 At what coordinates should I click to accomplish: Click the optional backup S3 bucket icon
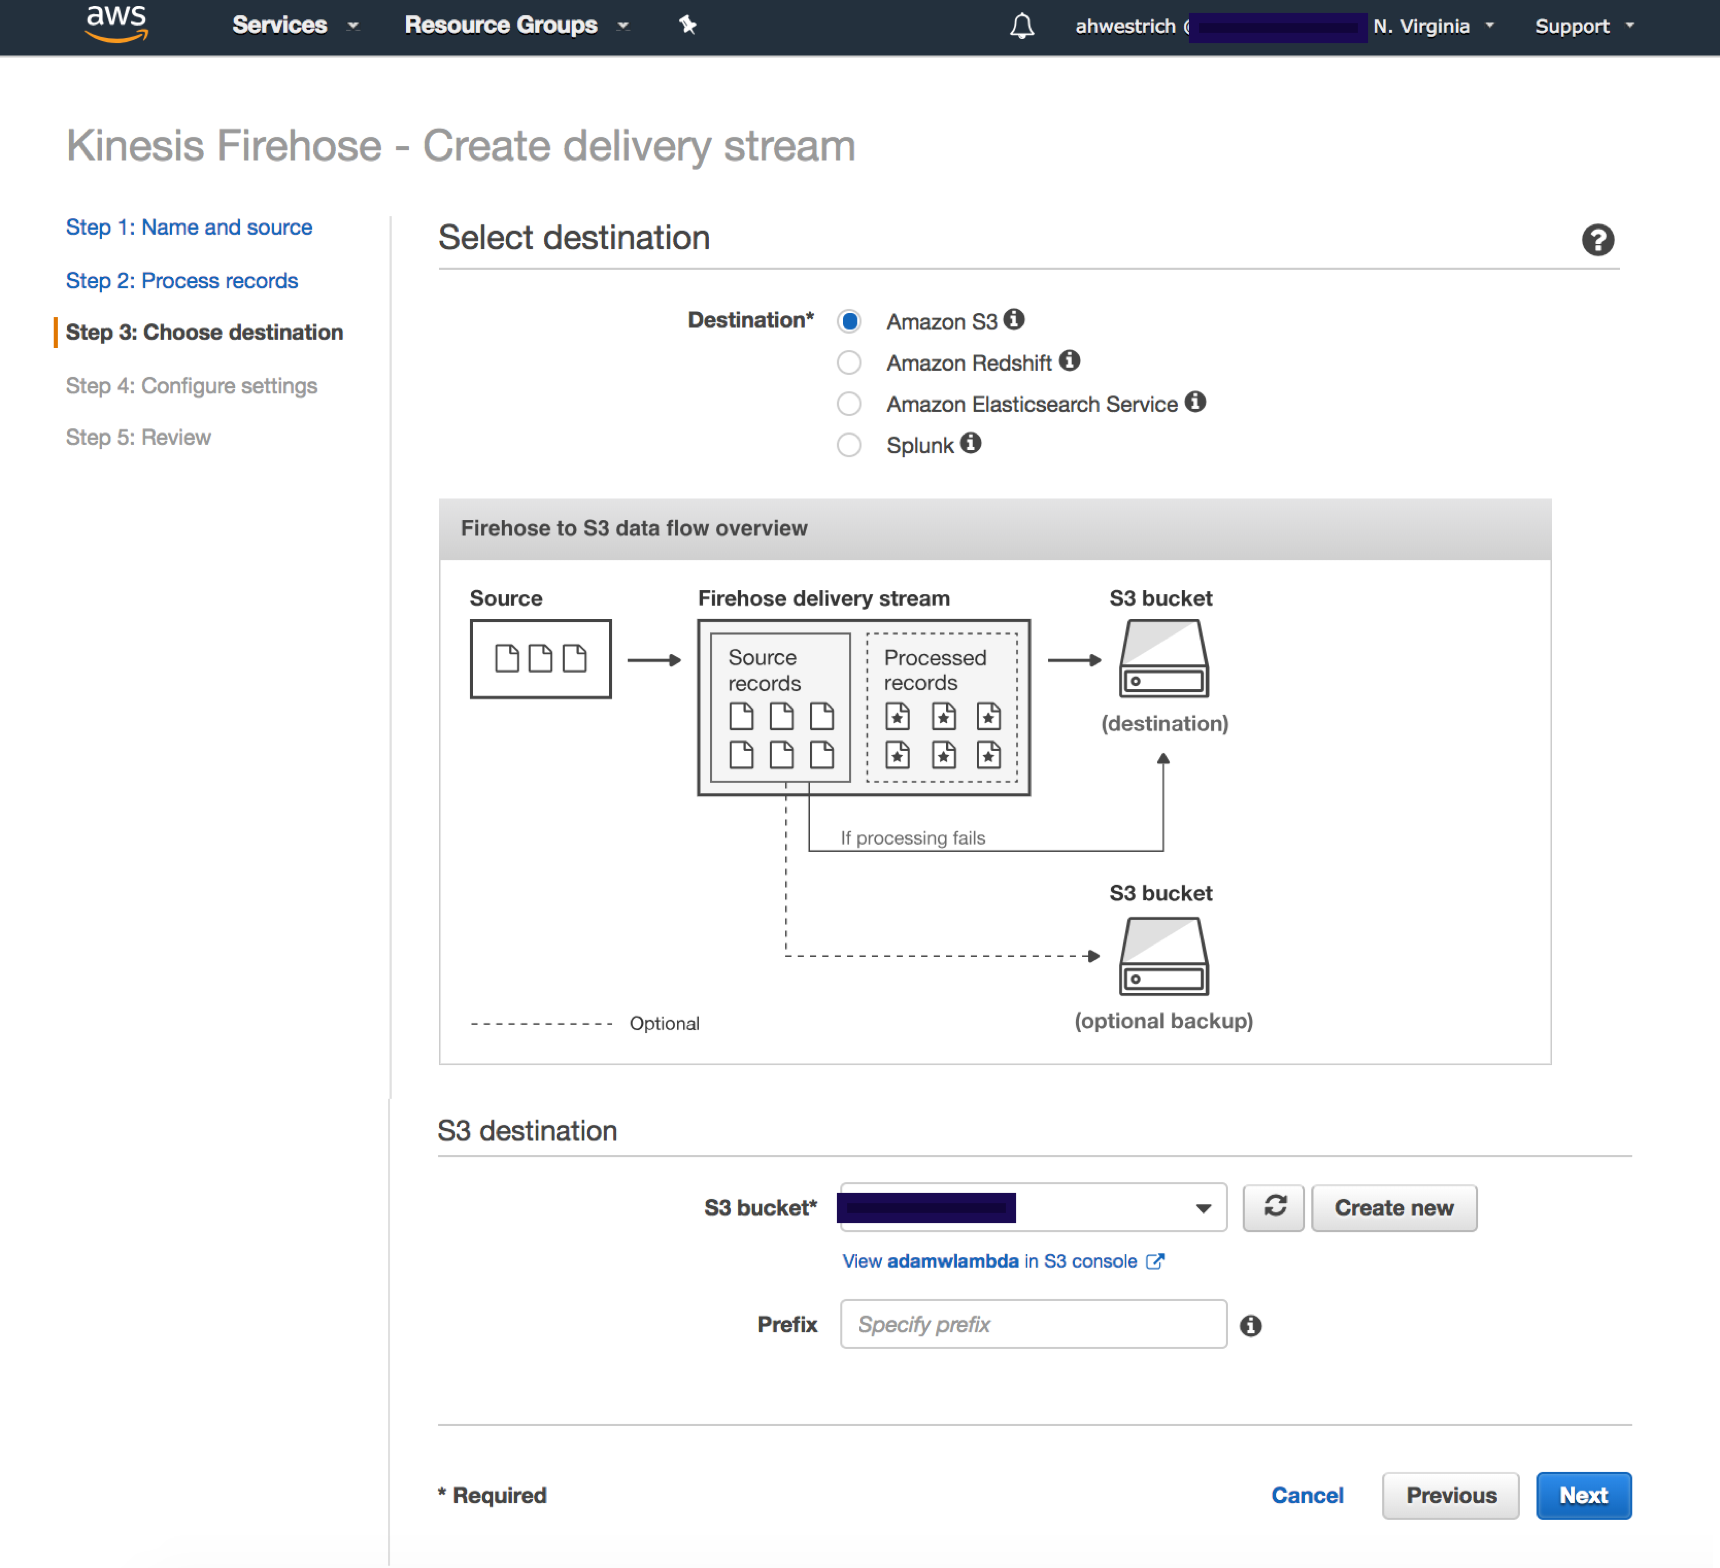point(1164,956)
